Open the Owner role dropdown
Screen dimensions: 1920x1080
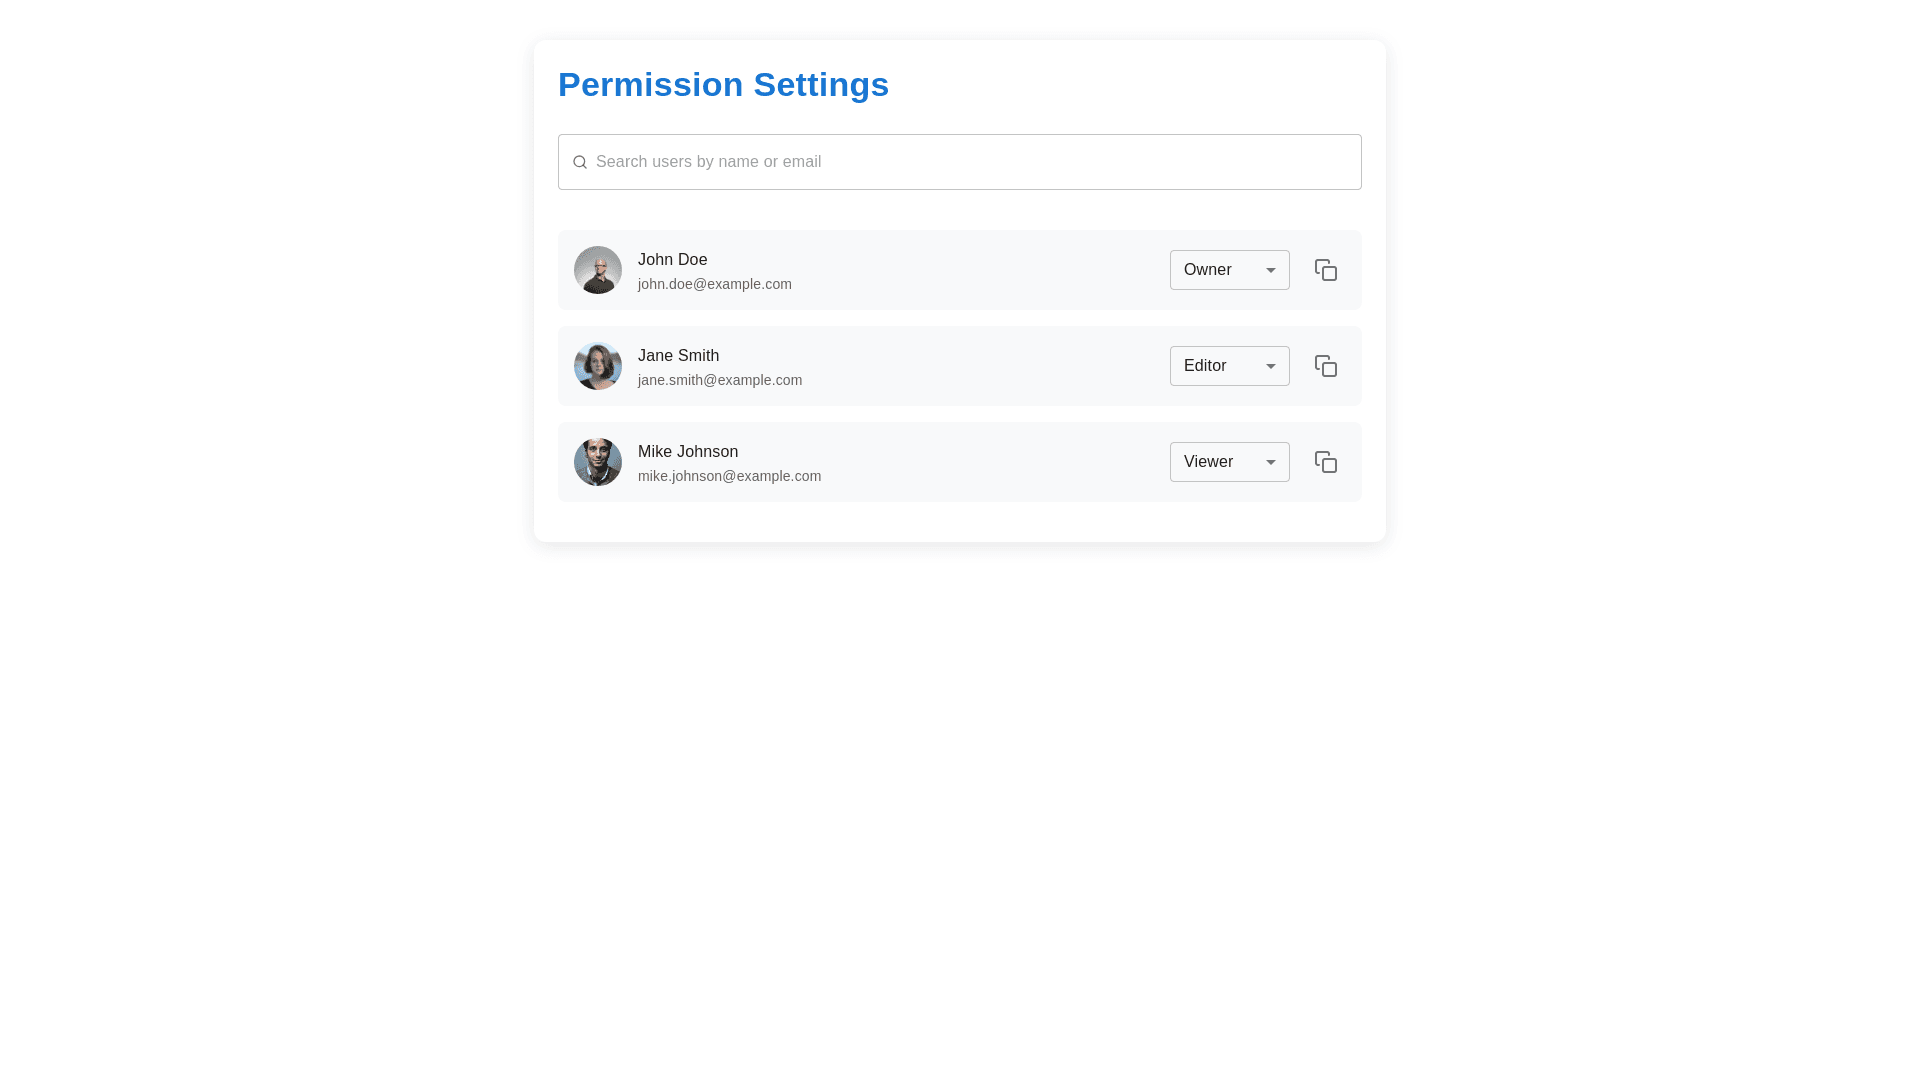1228,270
